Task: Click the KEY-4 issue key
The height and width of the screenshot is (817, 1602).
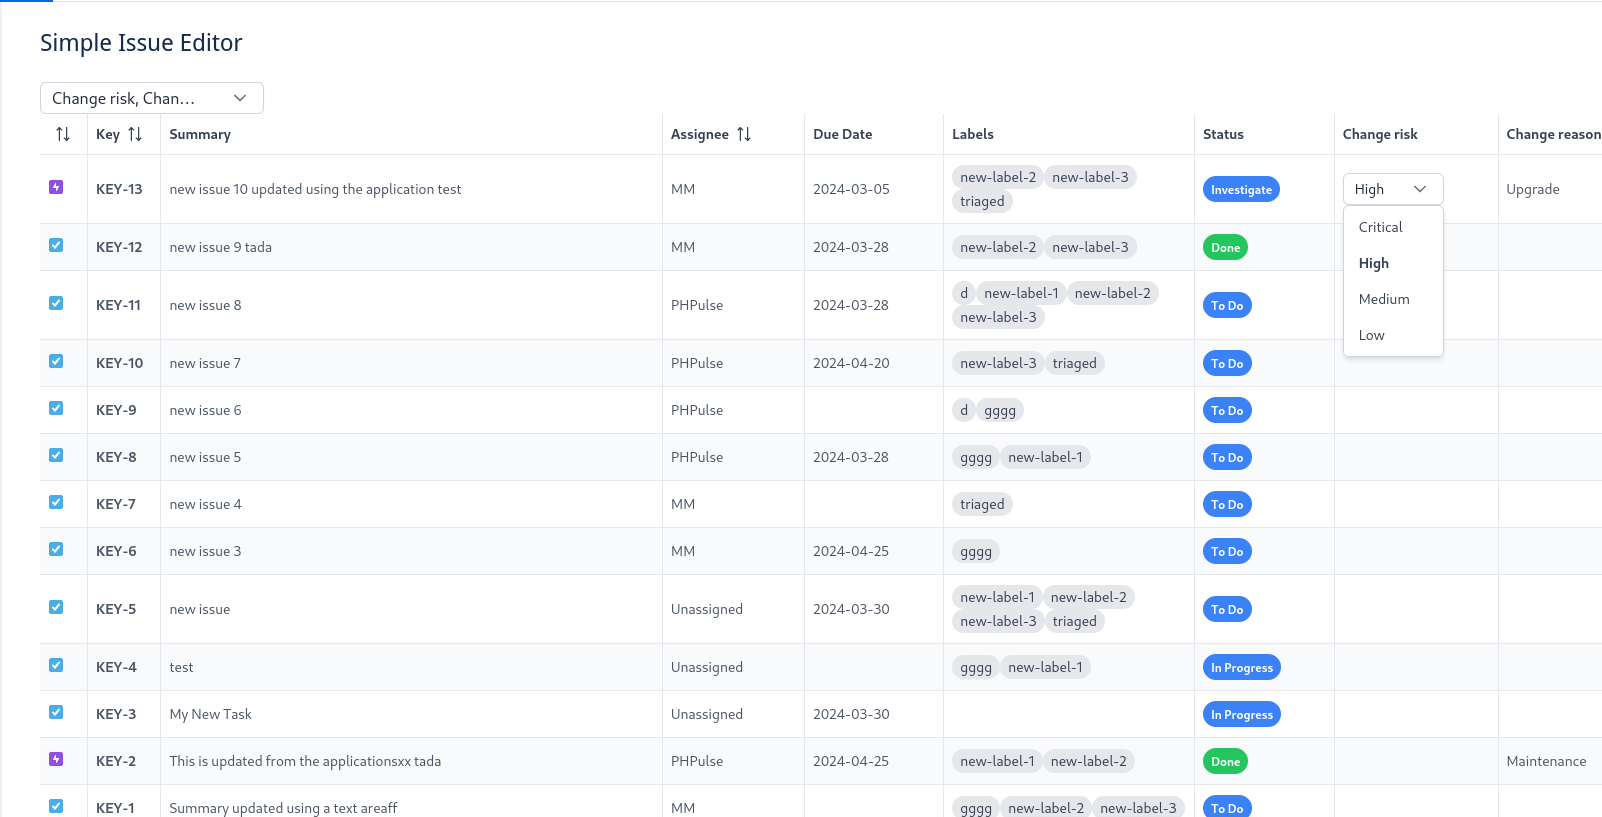Action: click(x=116, y=668)
